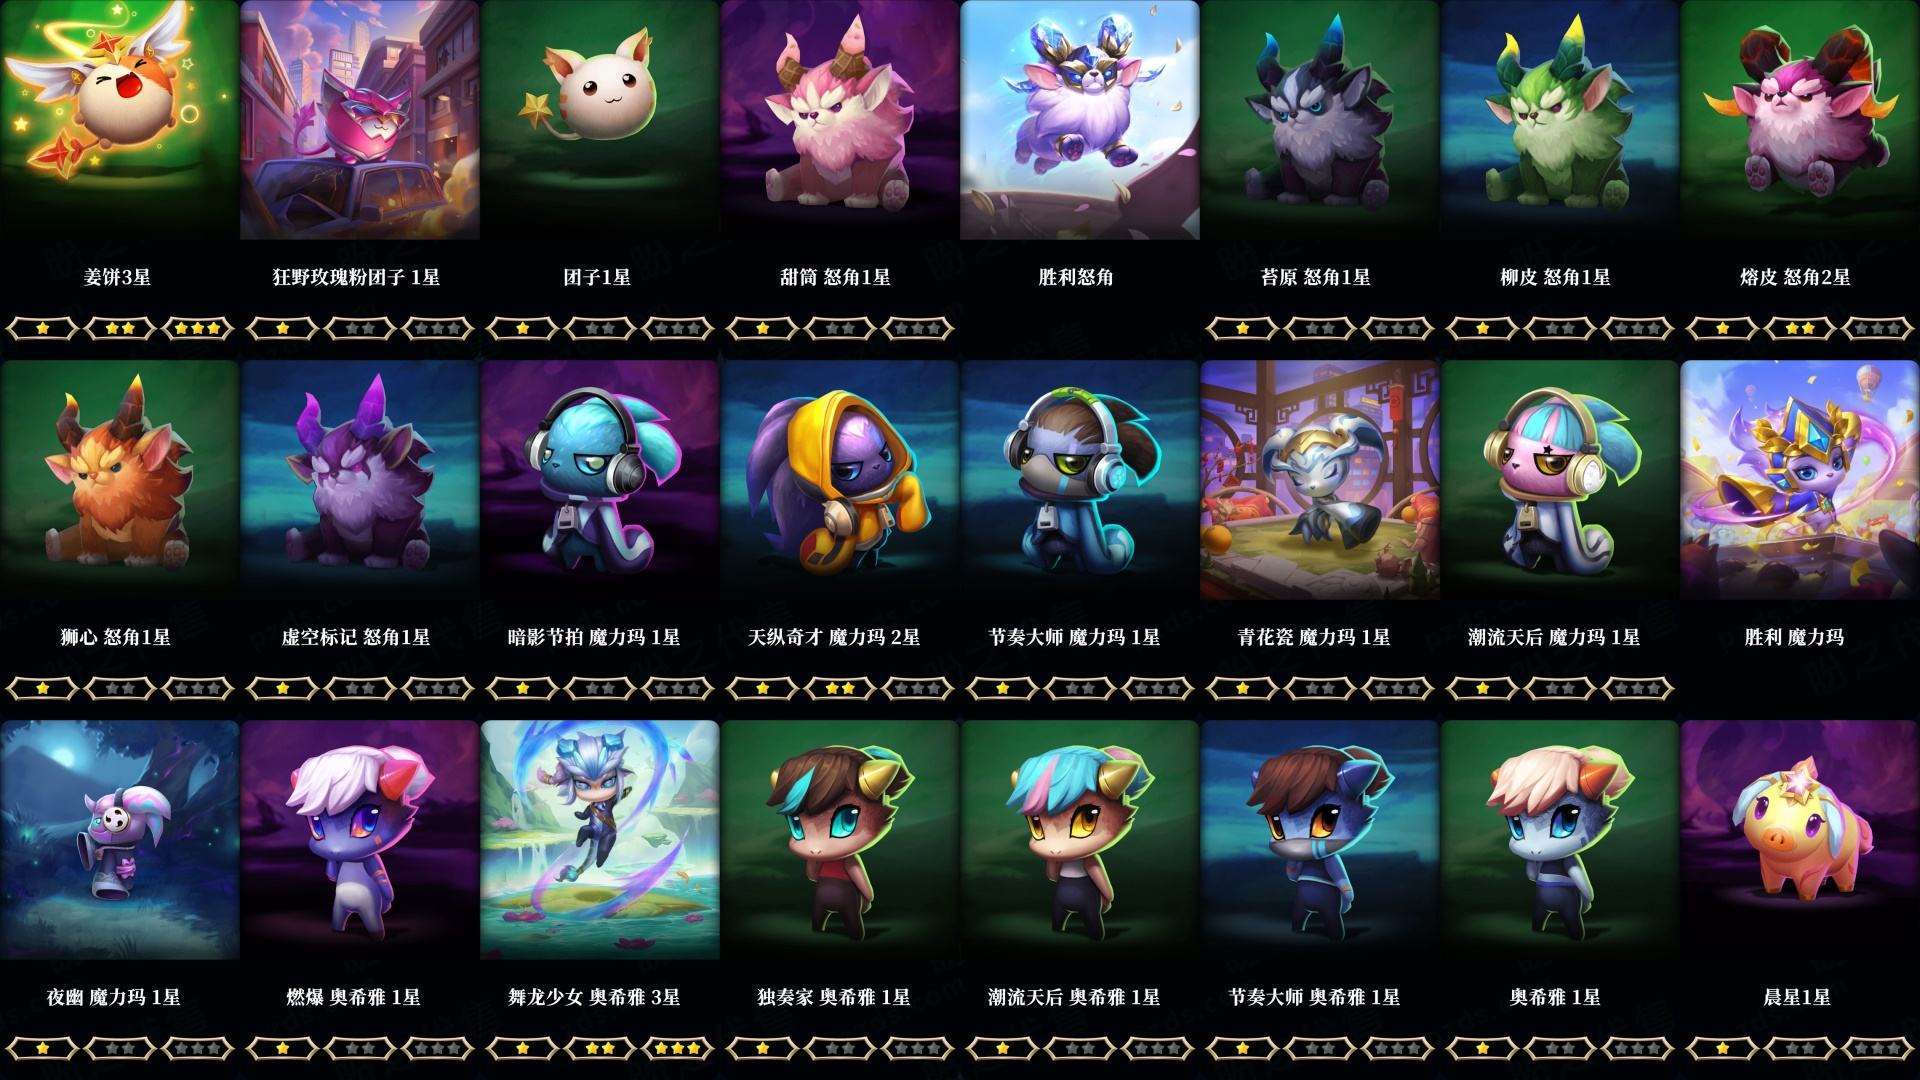Select the three-star badge under 姜饼3星
Image resolution: width=1920 pixels, height=1080 pixels.
198,328
